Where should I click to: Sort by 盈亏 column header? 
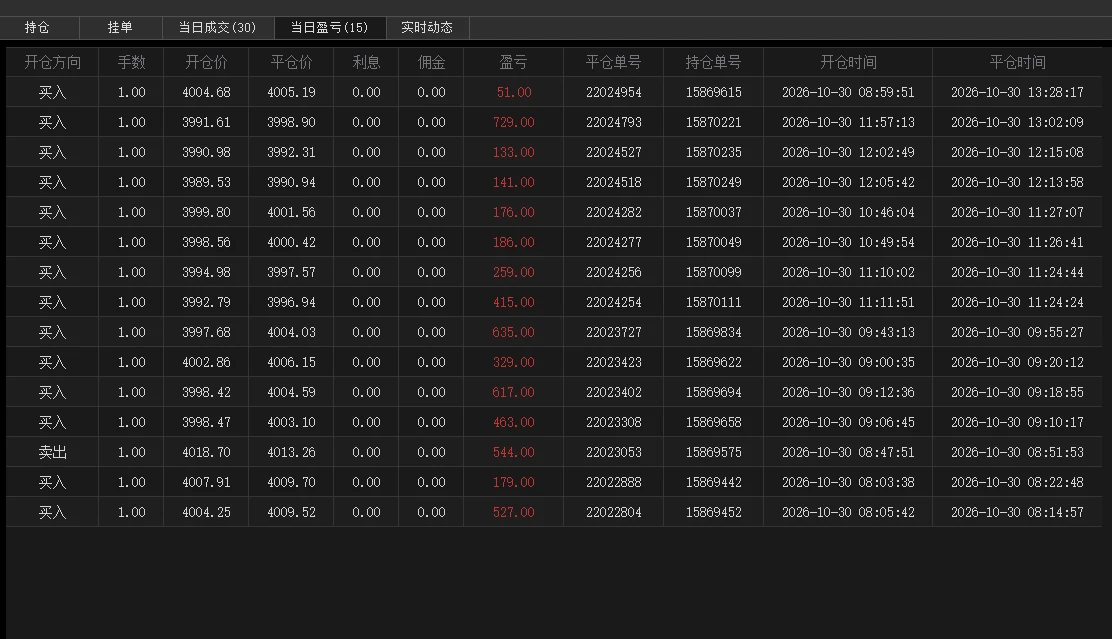513,62
